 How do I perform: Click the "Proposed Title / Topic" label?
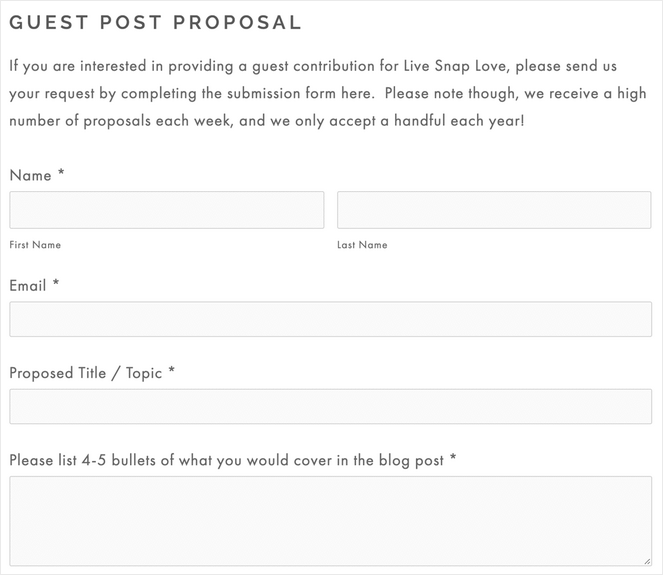click(x=85, y=373)
